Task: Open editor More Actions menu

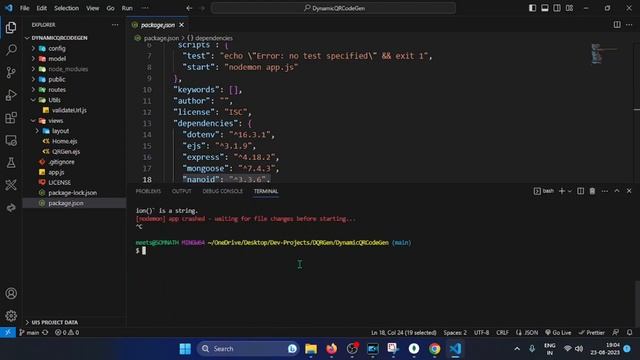Action: coord(629,25)
